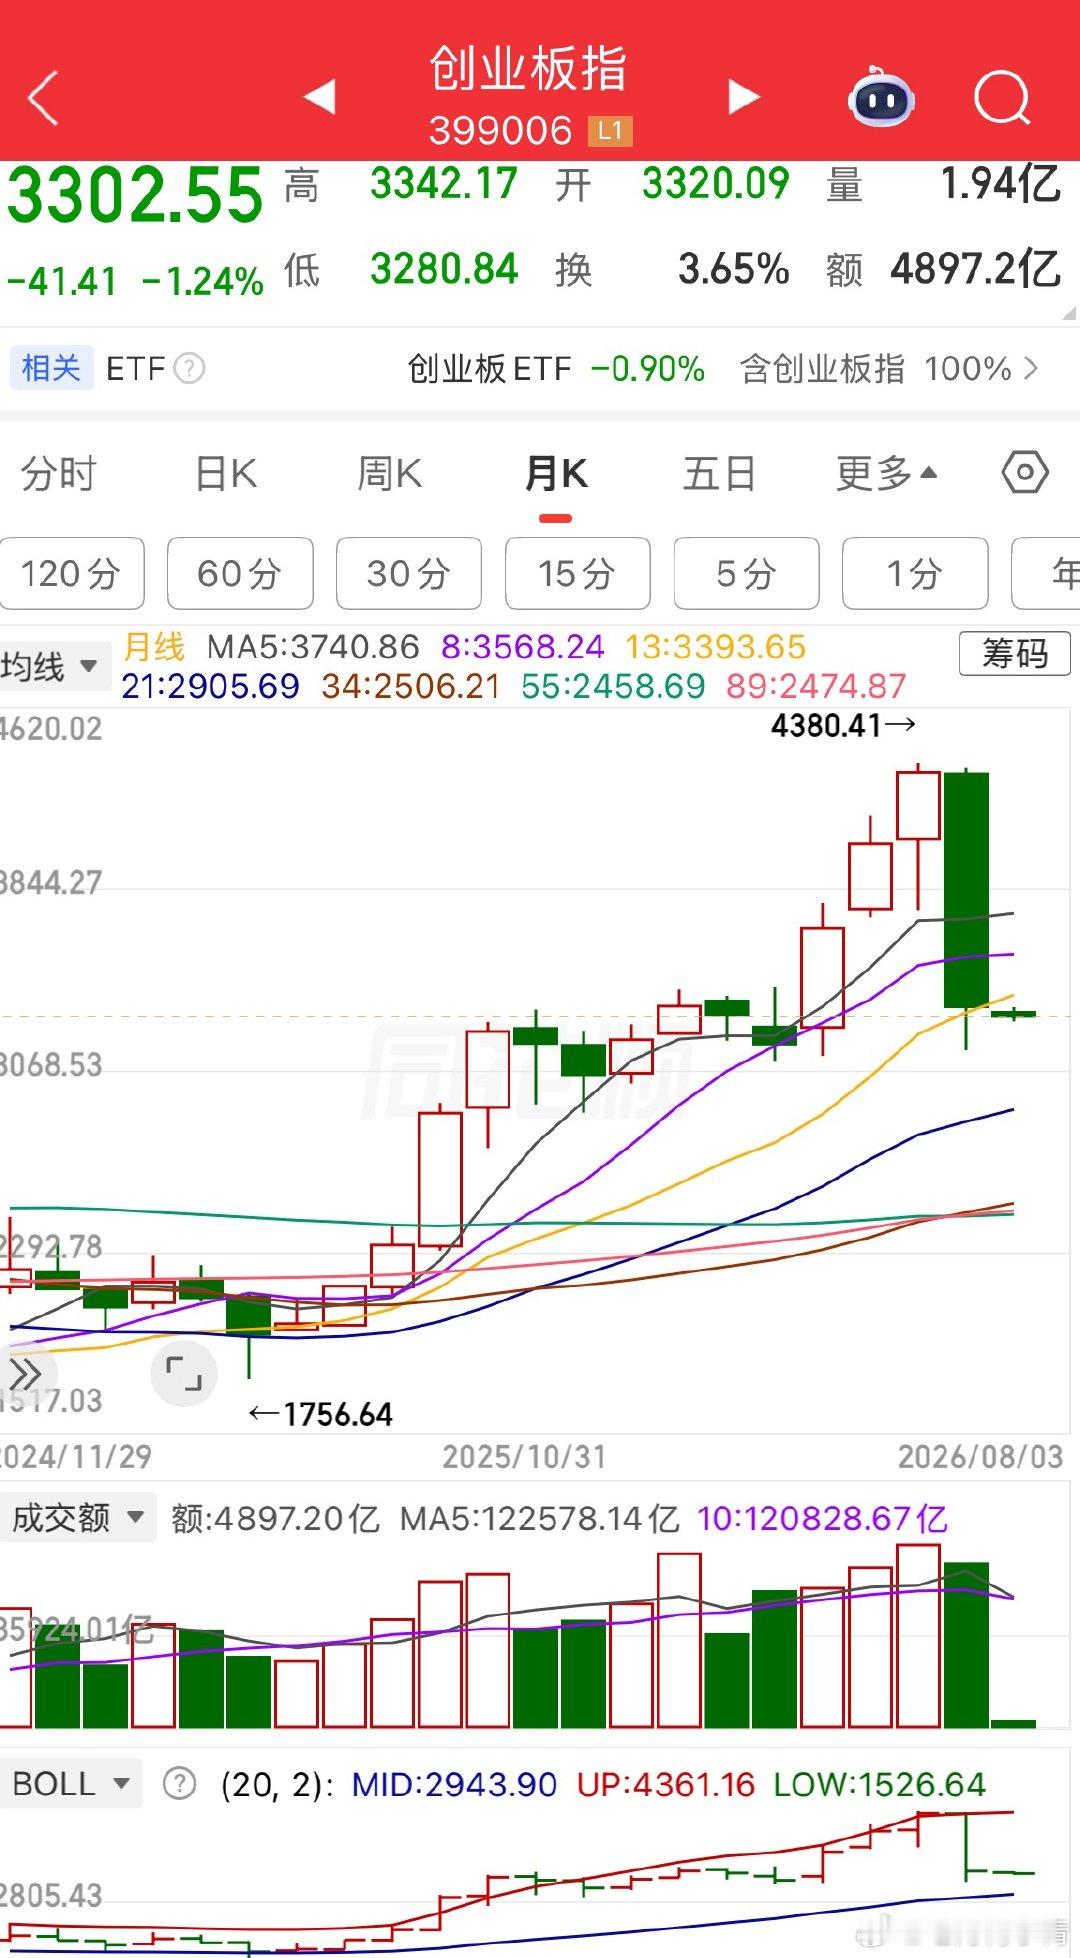Tap the 4897.2亿 amount value
The image size is (1080, 1958).
(976, 269)
